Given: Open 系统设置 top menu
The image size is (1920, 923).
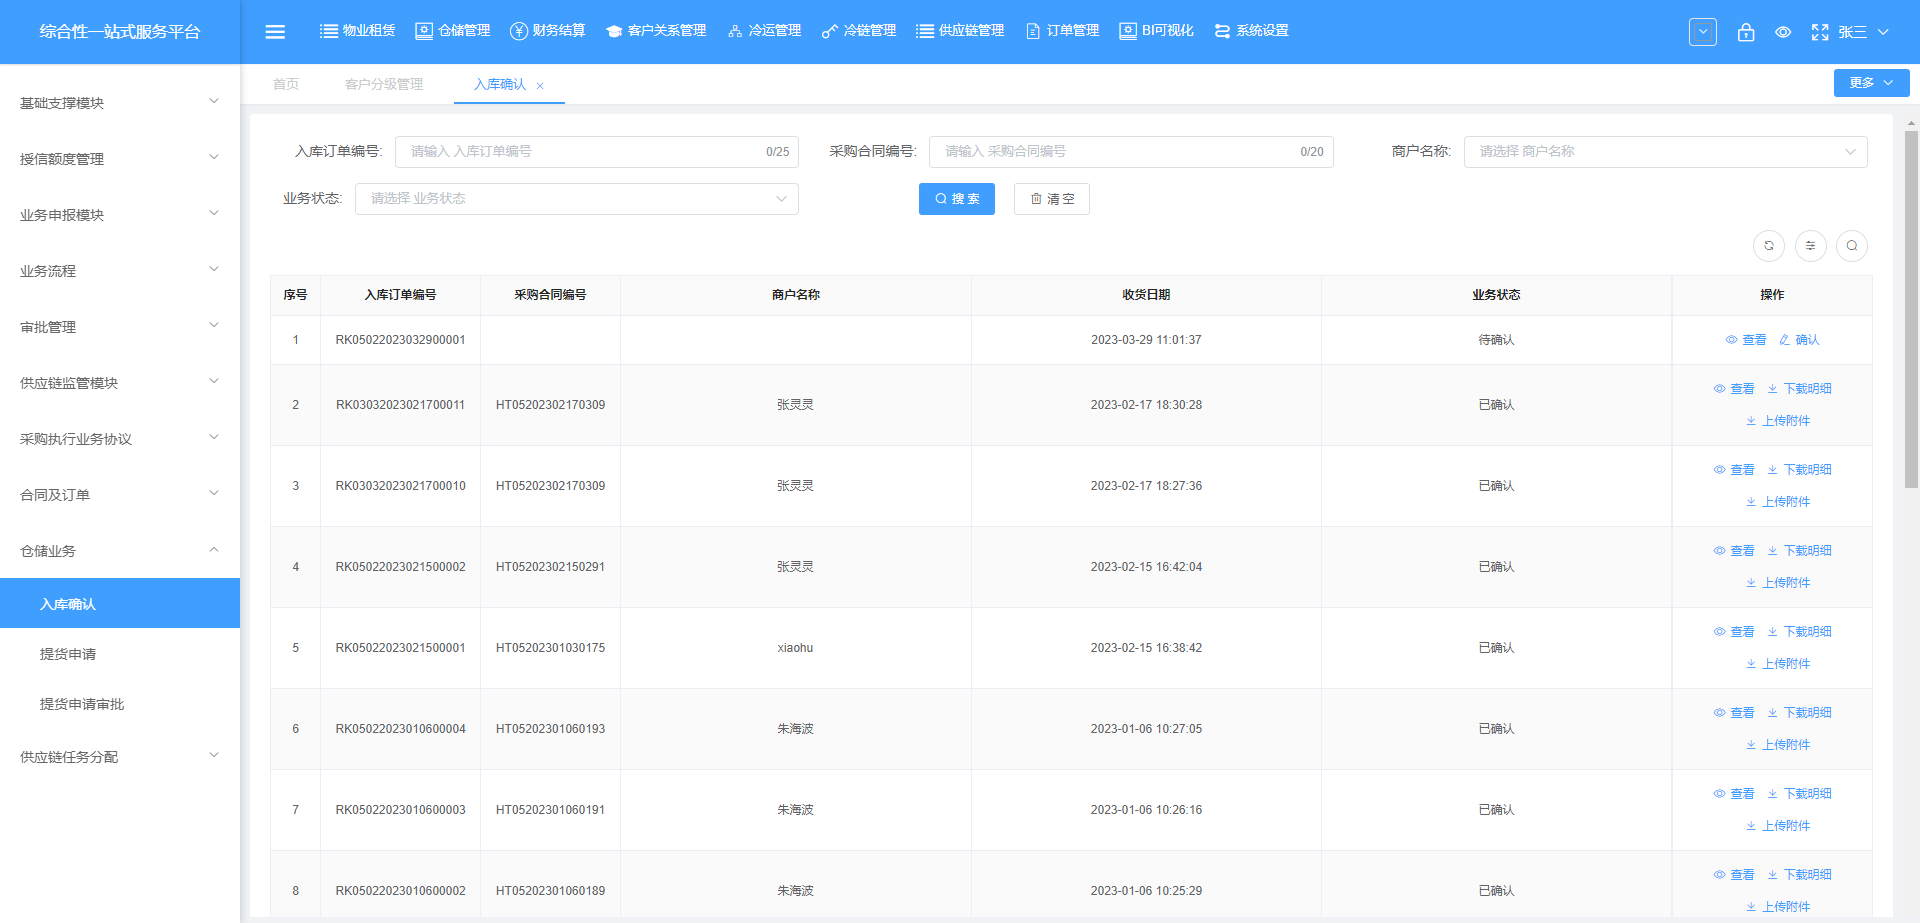Looking at the screenshot, I should pos(1251,31).
